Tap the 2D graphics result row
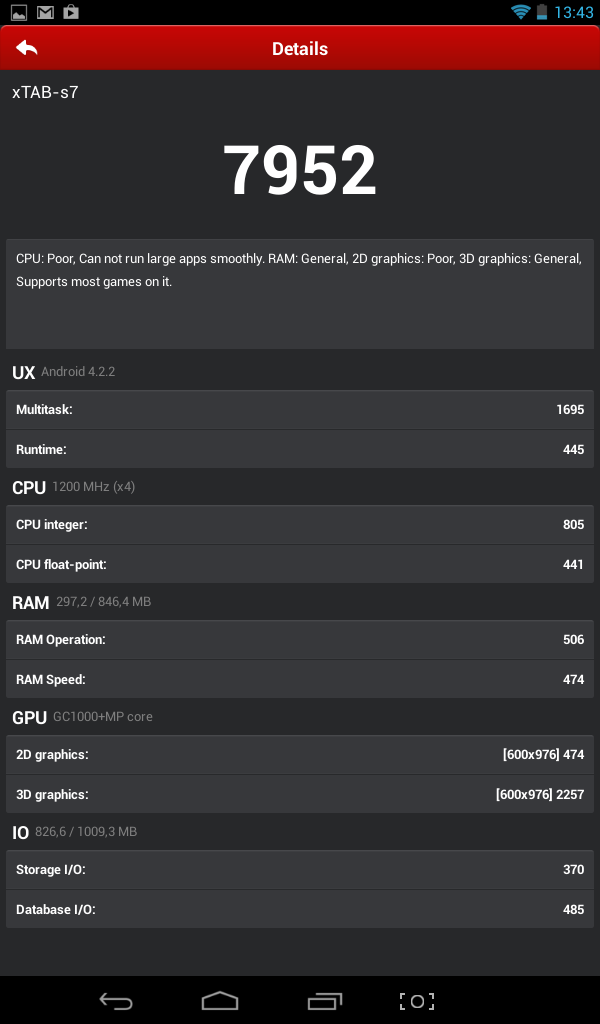The height and width of the screenshot is (1024, 600). click(x=300, y=755)
